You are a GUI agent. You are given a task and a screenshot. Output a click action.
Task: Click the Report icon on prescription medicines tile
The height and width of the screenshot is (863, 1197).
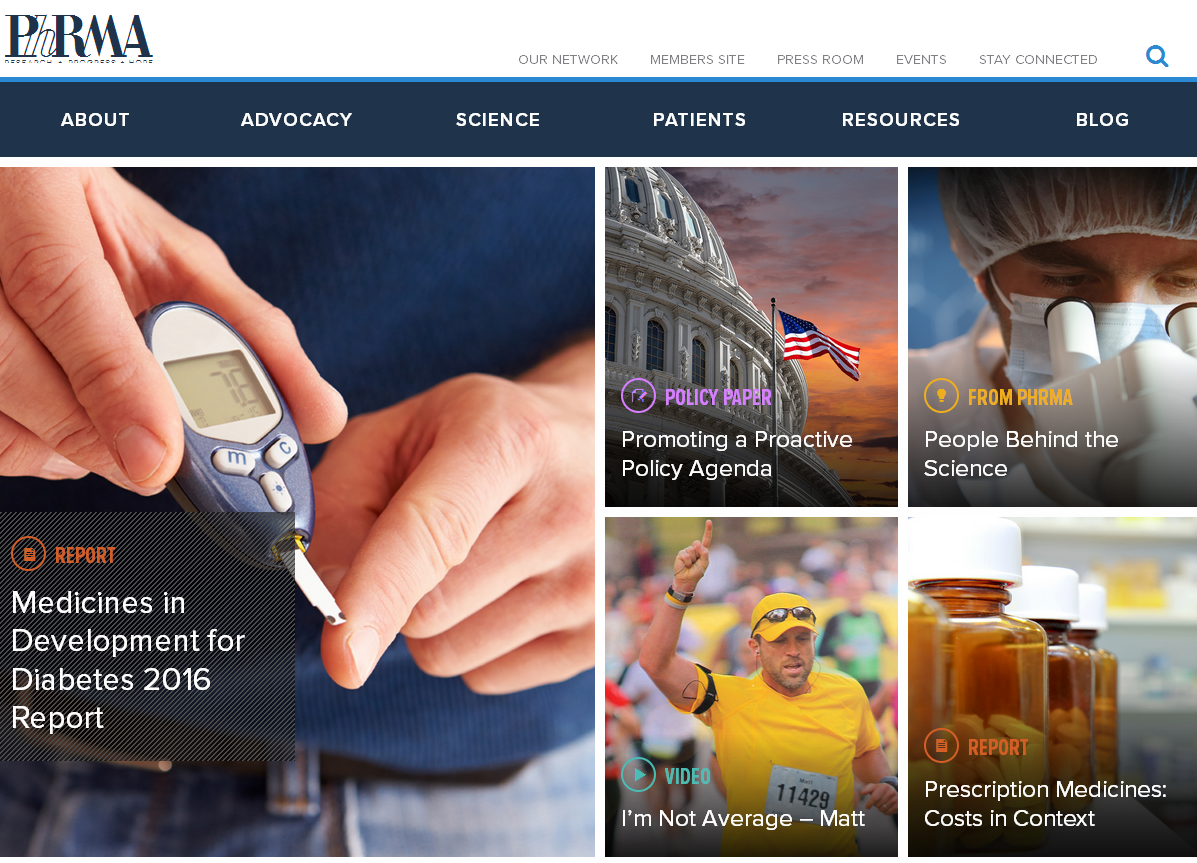click(x=941, y=745)
